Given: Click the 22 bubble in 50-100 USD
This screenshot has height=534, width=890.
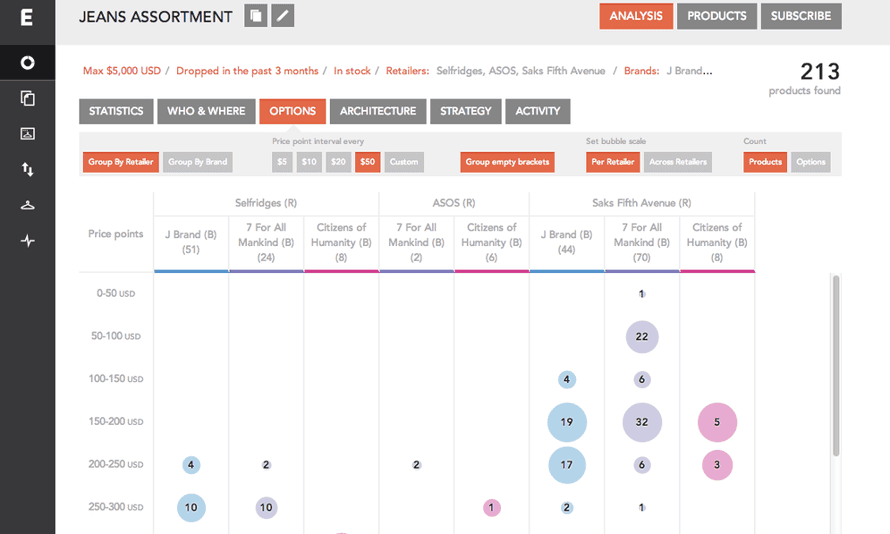Looking at the screenshot, I should 642,337.
